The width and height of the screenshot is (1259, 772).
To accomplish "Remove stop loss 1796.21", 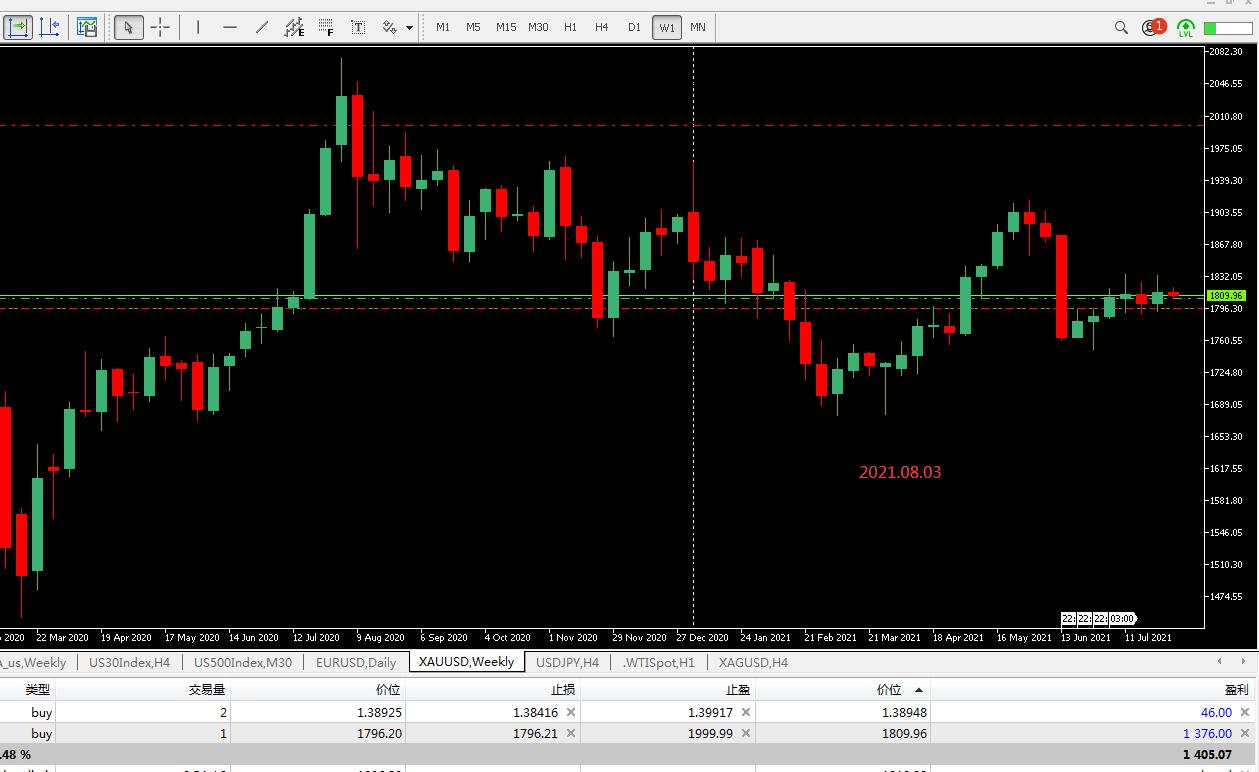I will [x=571, y=733].
